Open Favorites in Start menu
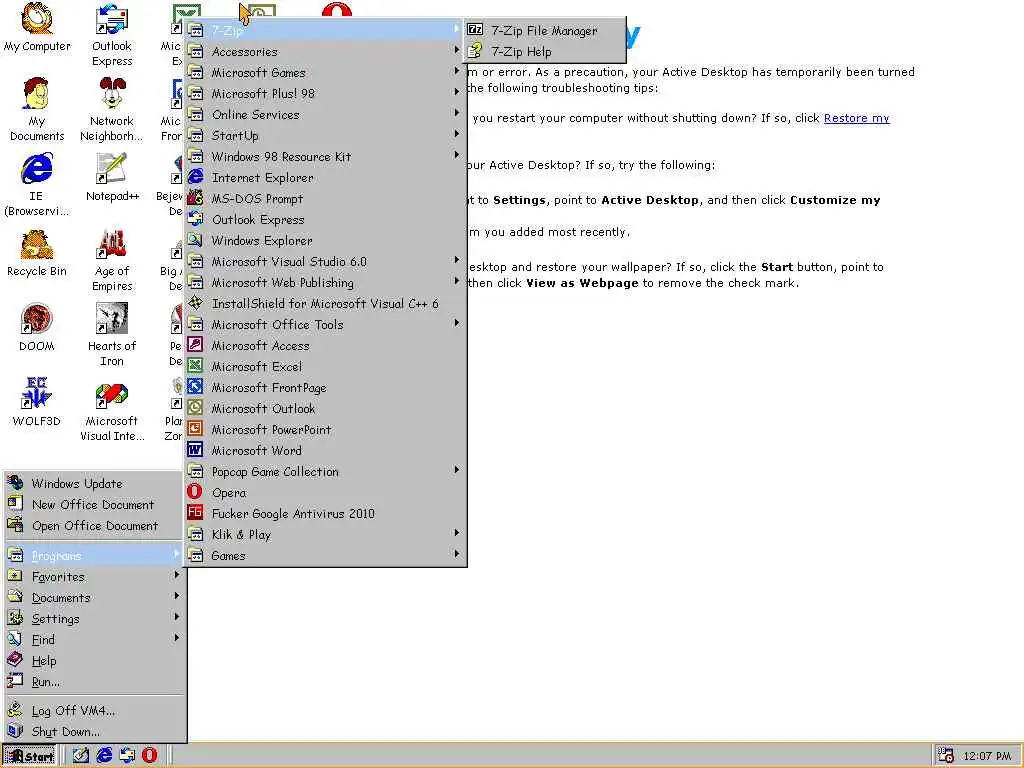Image resolution: width=1024 pixels, height=768 pixels. point(94,576)
